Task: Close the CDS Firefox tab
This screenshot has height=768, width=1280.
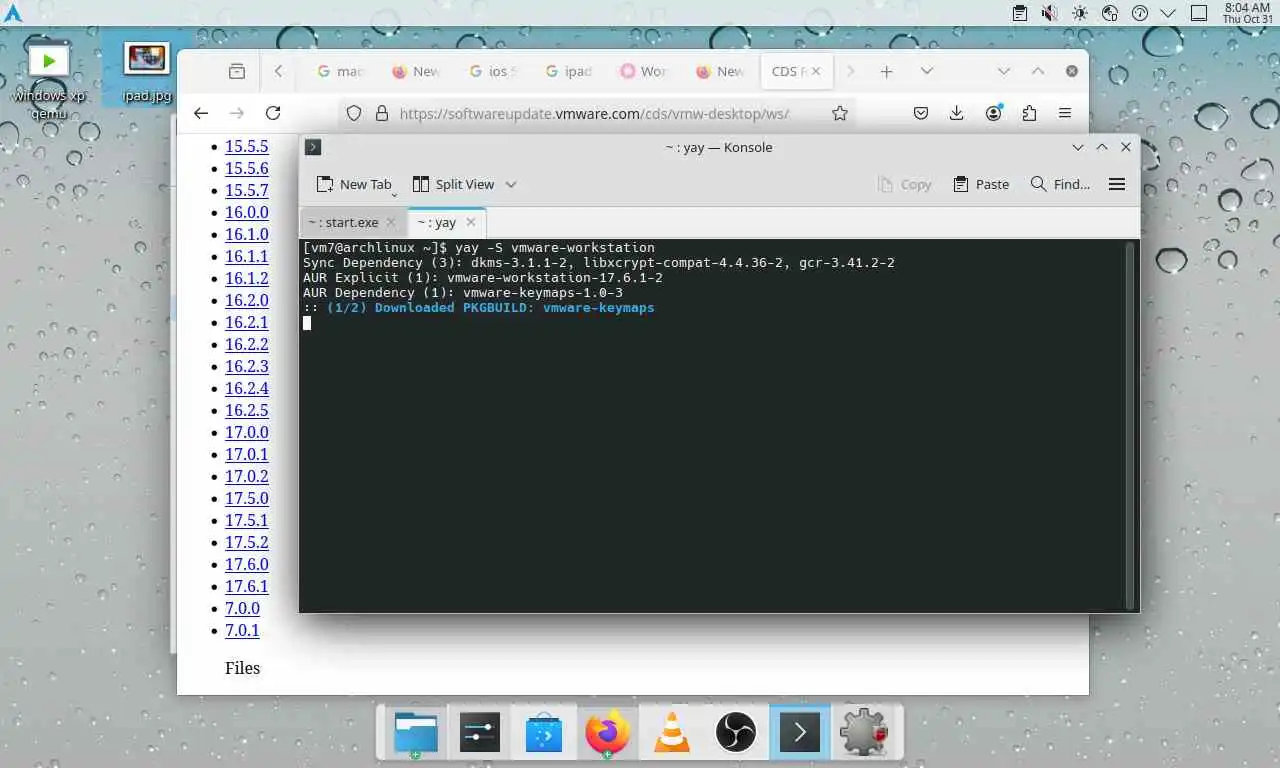Action: tap(816, 71)
